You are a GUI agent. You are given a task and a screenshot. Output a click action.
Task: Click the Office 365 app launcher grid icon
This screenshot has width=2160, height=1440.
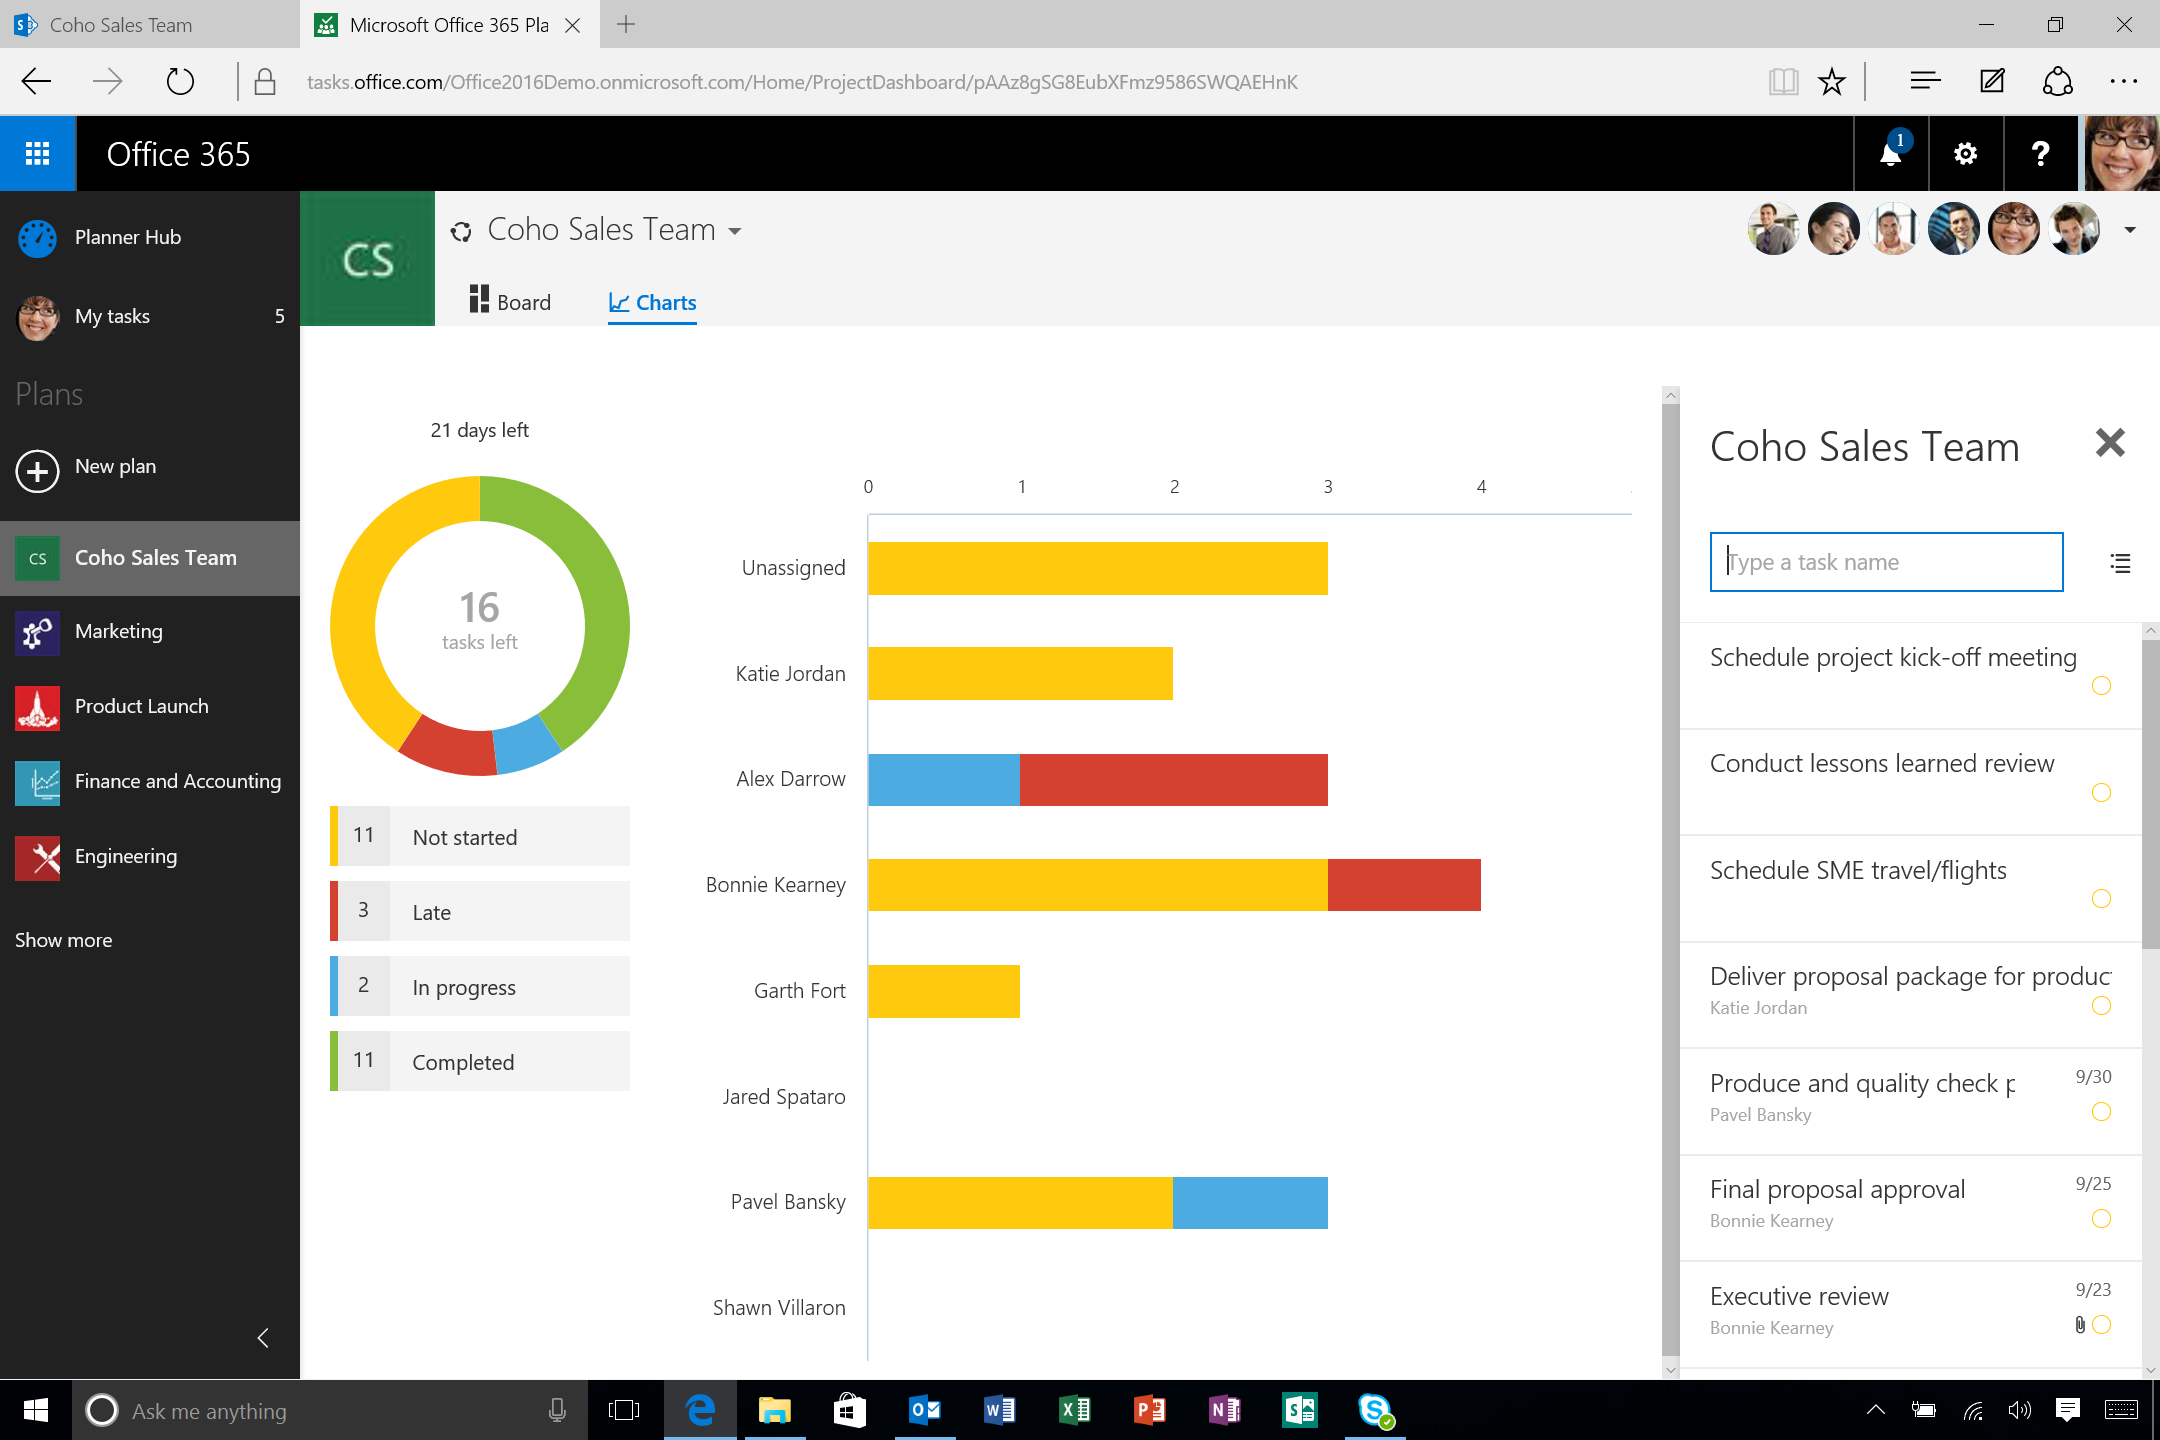pos(37,153)
